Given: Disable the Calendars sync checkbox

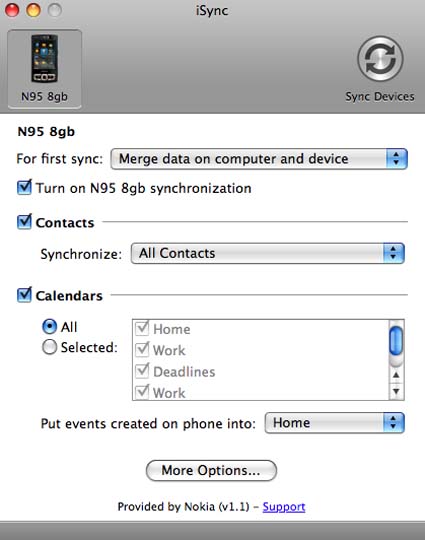Looking at the screenshot, I should click(x=24, y=295).
